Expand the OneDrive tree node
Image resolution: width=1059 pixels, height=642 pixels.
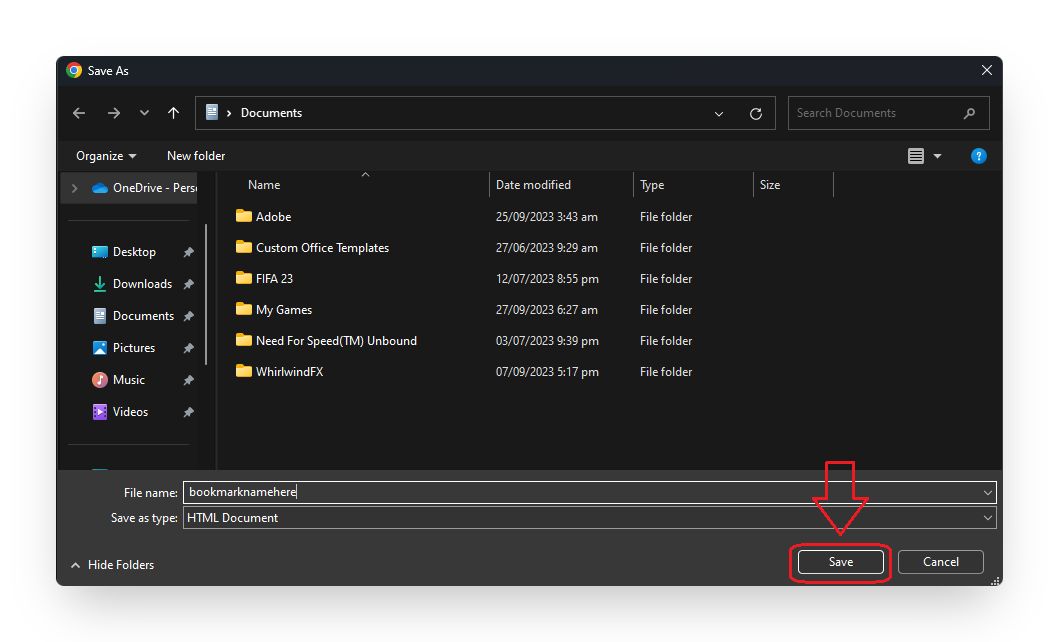click(75, 188)
